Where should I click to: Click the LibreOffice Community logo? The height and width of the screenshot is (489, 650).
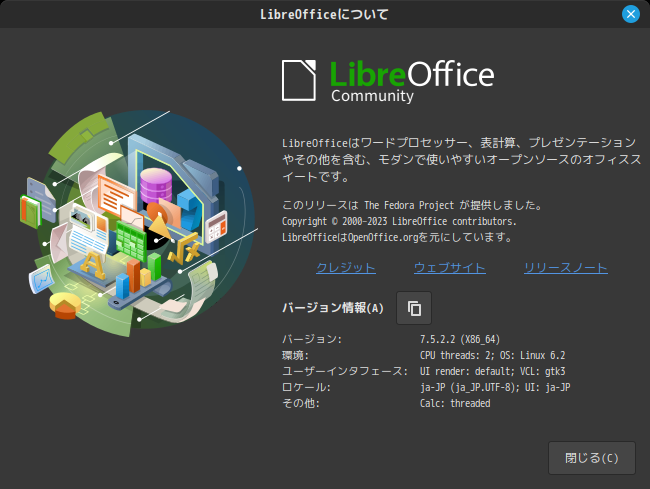(388, 81)
